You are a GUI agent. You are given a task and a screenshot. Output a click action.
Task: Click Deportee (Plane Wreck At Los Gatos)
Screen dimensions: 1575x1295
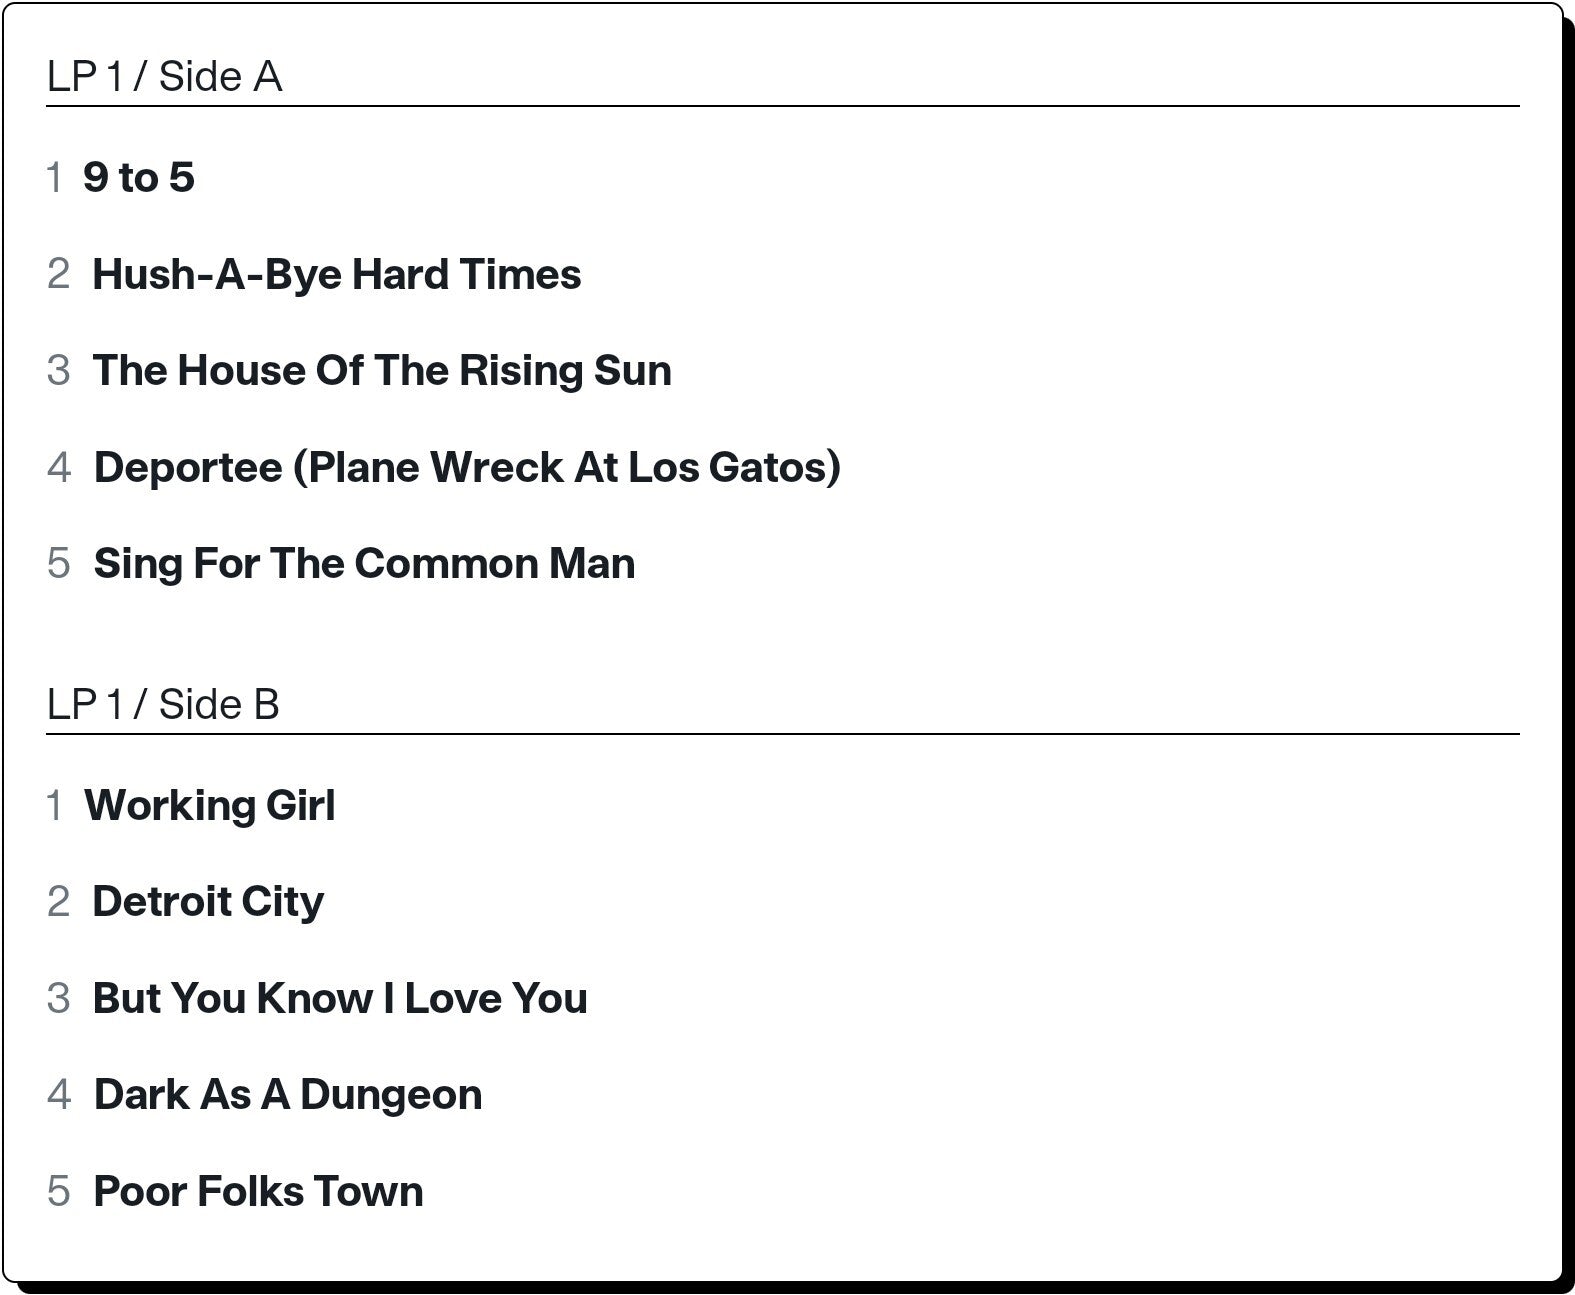467,467
